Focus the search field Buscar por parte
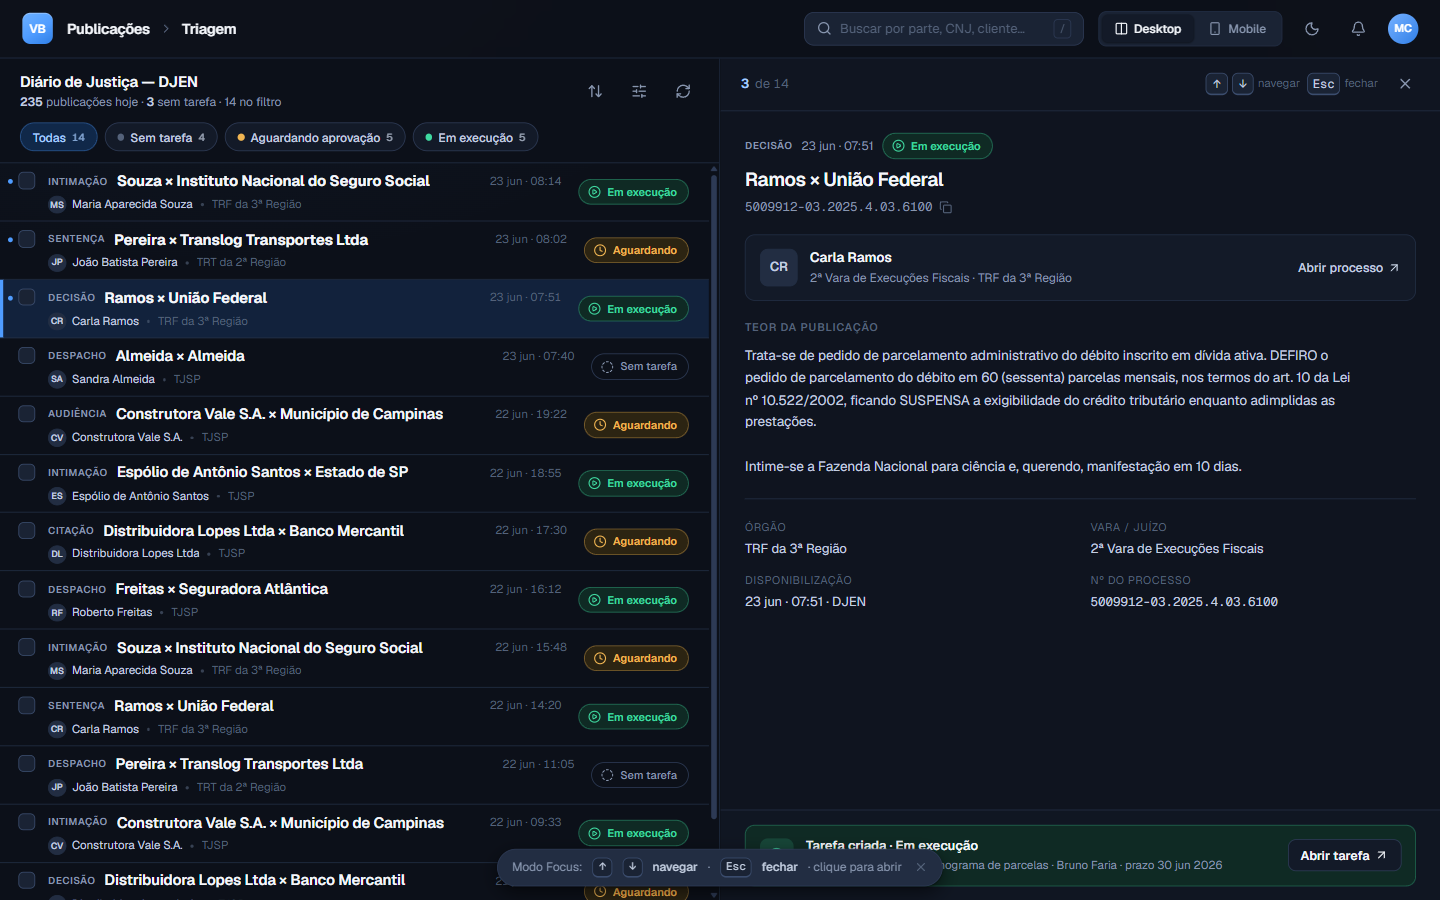The width and height of the screenshot is (1440, 900). (x=944, y=29)
